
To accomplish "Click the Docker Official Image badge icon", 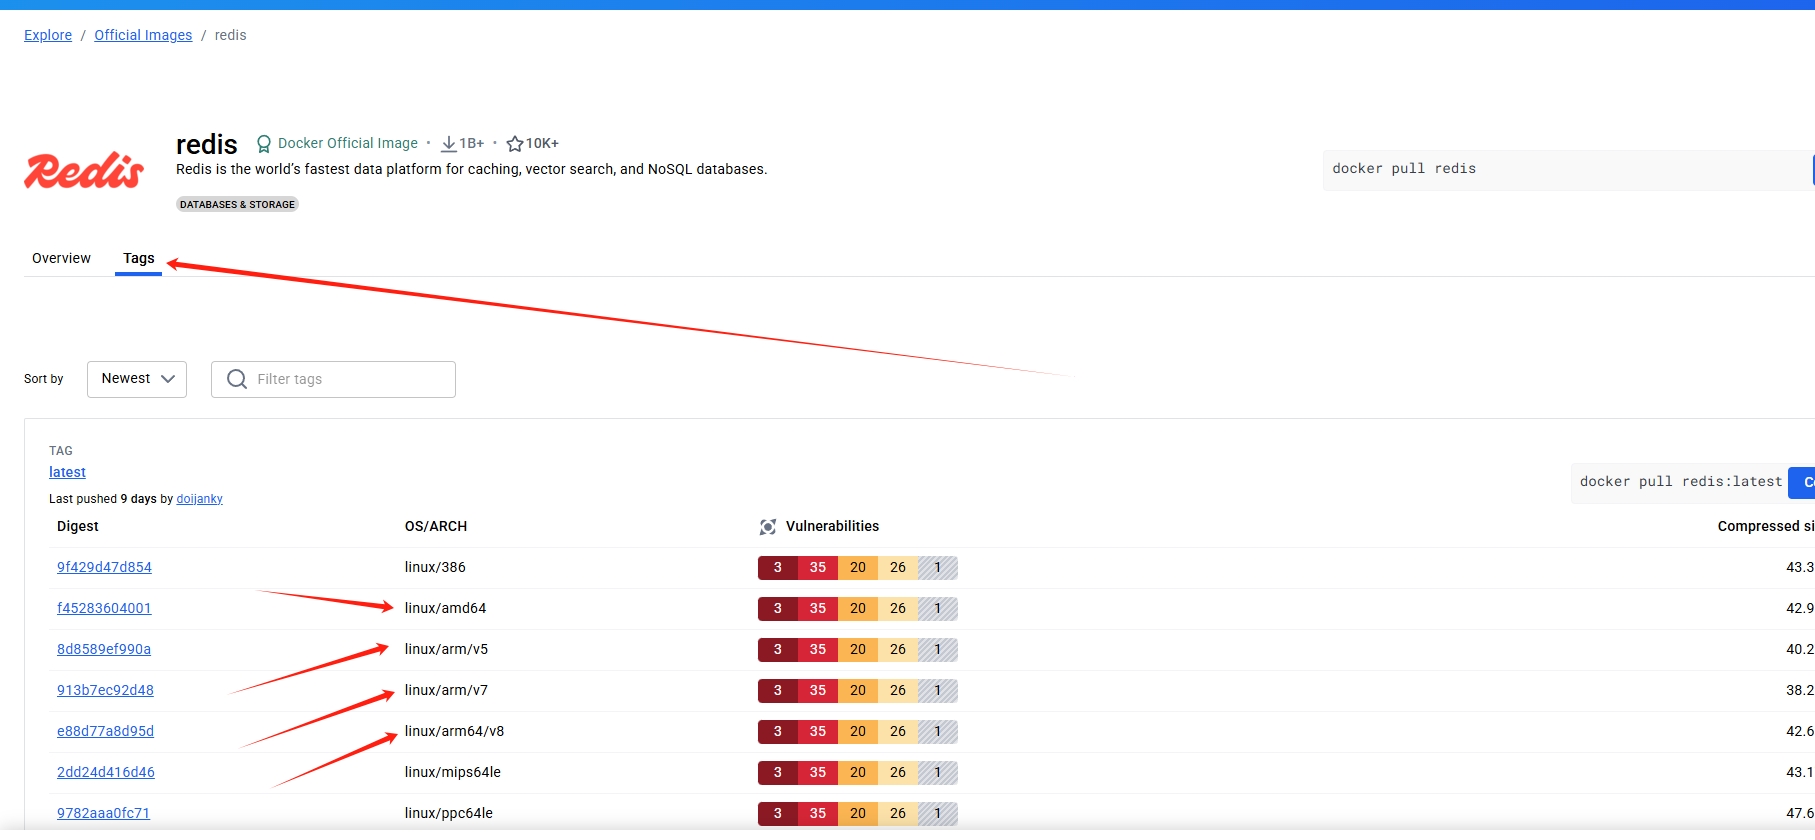I will [264, 144].
